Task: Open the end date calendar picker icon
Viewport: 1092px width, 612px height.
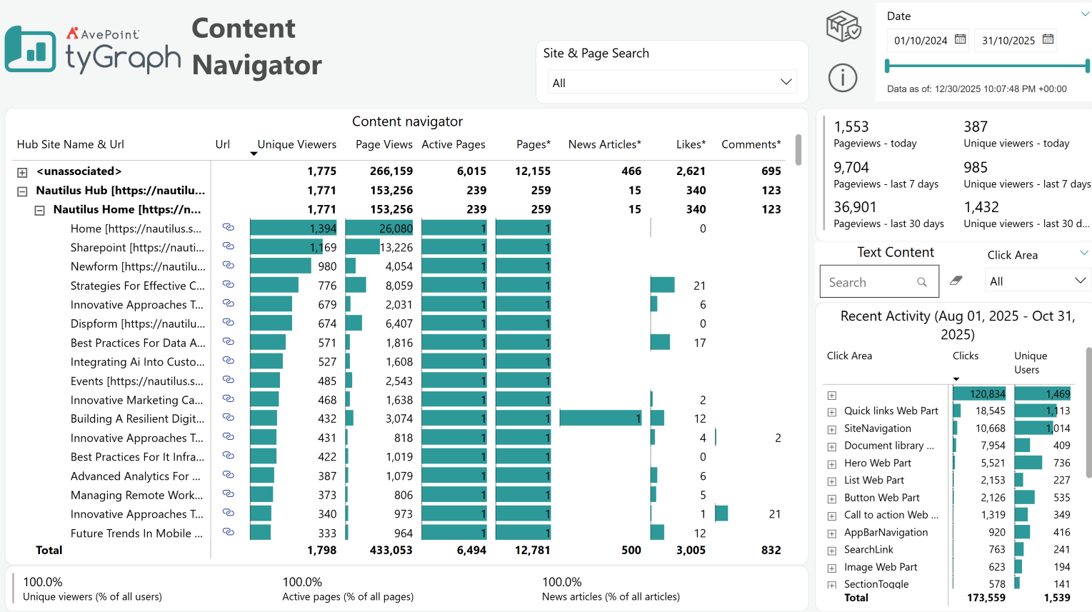Action: tap(1048, 39)
